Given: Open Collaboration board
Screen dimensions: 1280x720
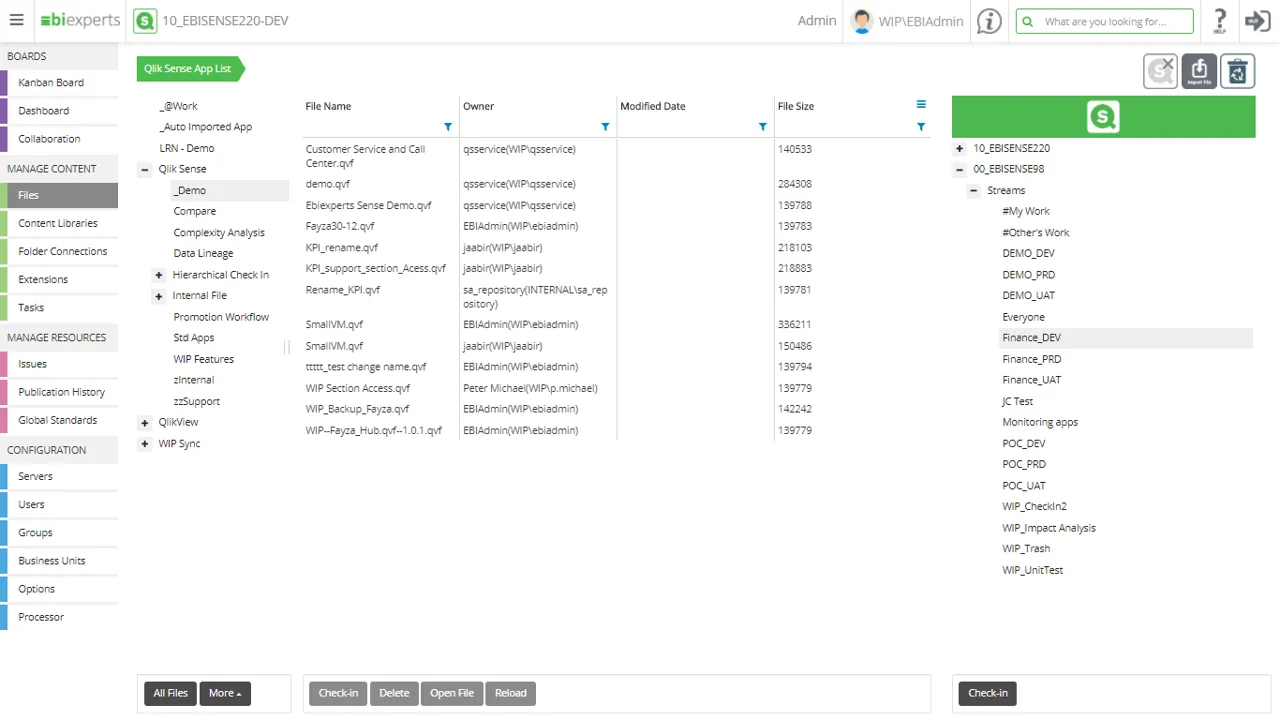Looking at the screenshot, I should tap(59, 139).
